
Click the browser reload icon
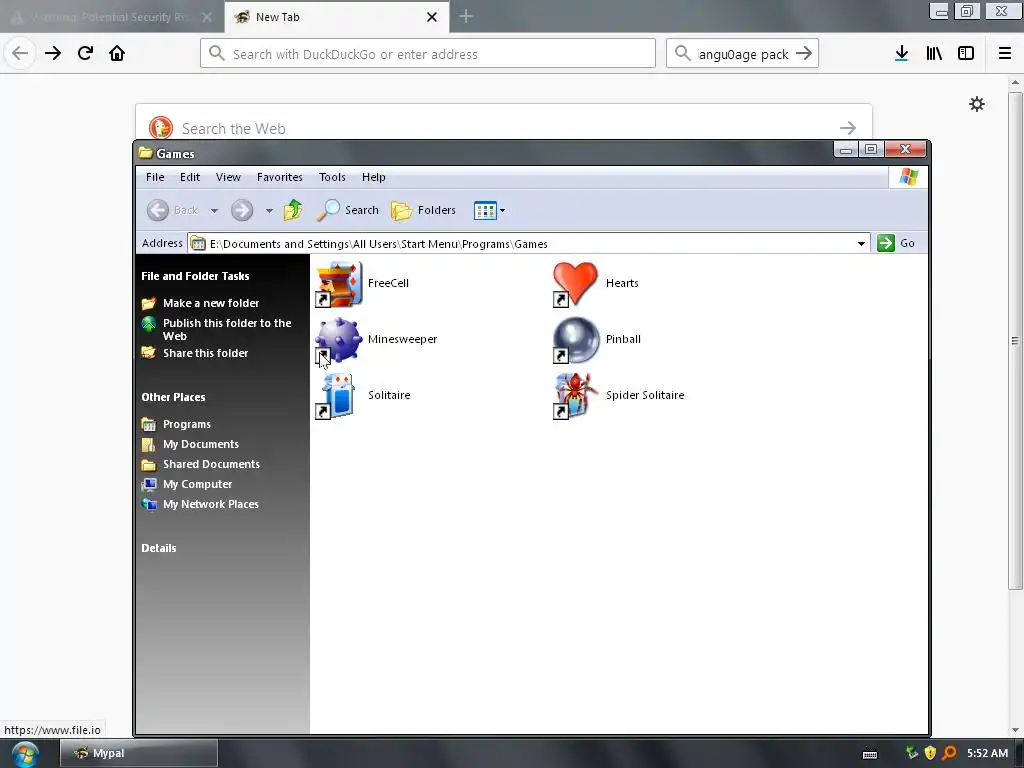pos(85,53)
